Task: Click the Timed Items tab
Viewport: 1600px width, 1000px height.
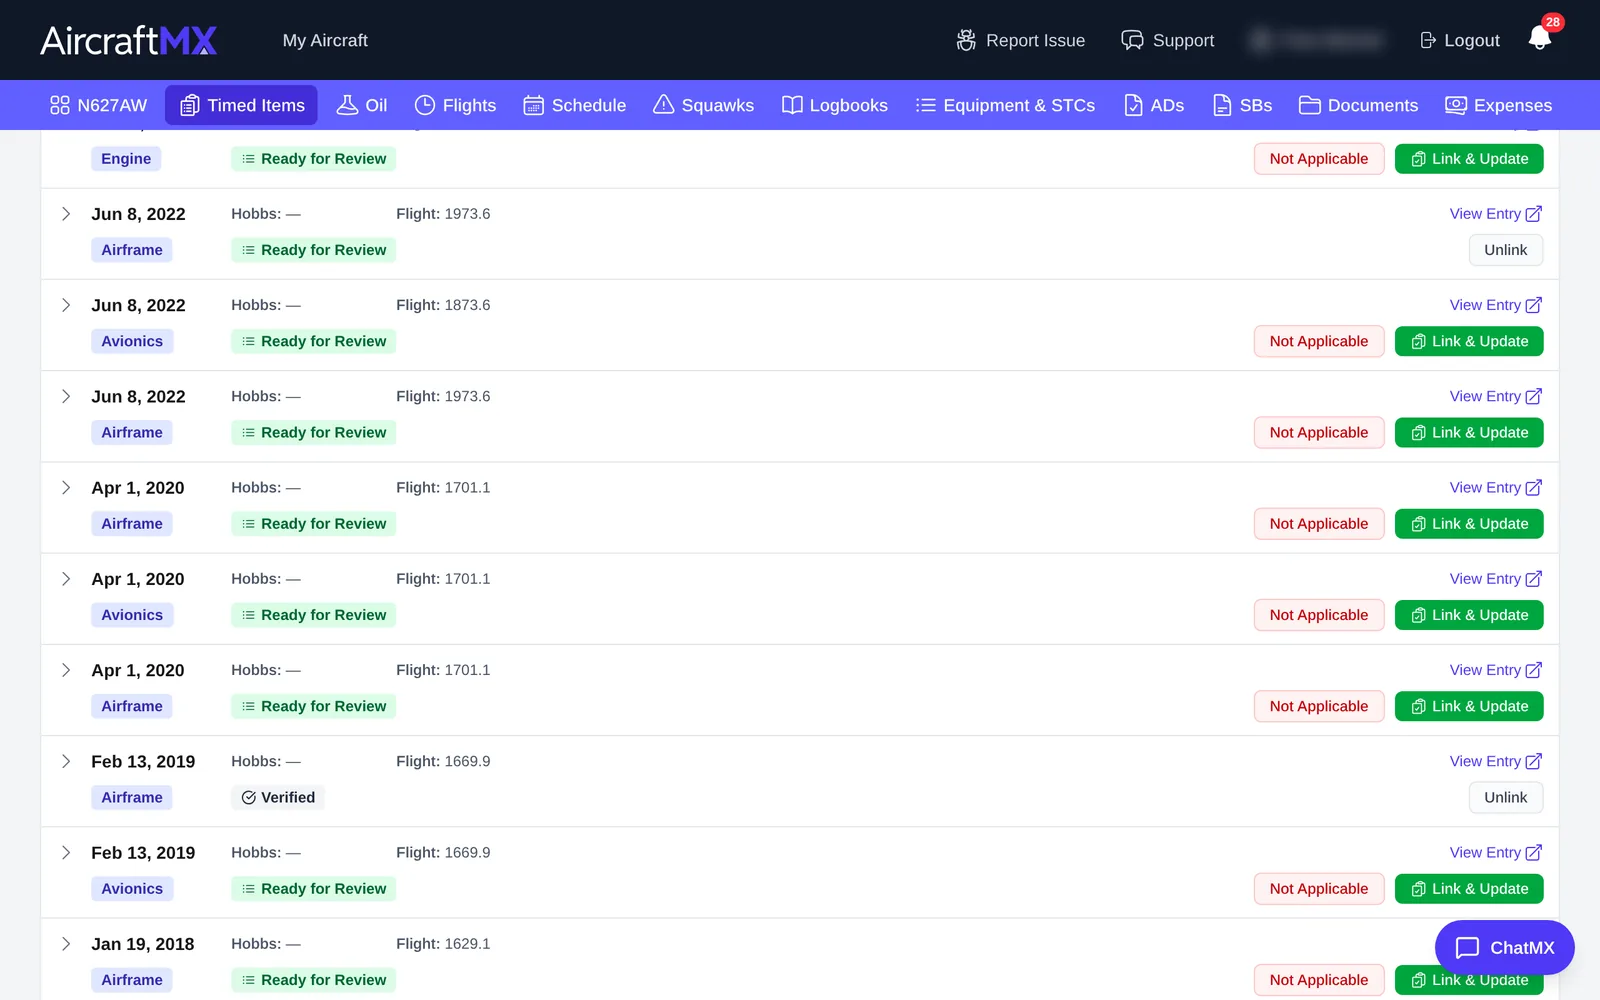Action: (x=241, y=105)
